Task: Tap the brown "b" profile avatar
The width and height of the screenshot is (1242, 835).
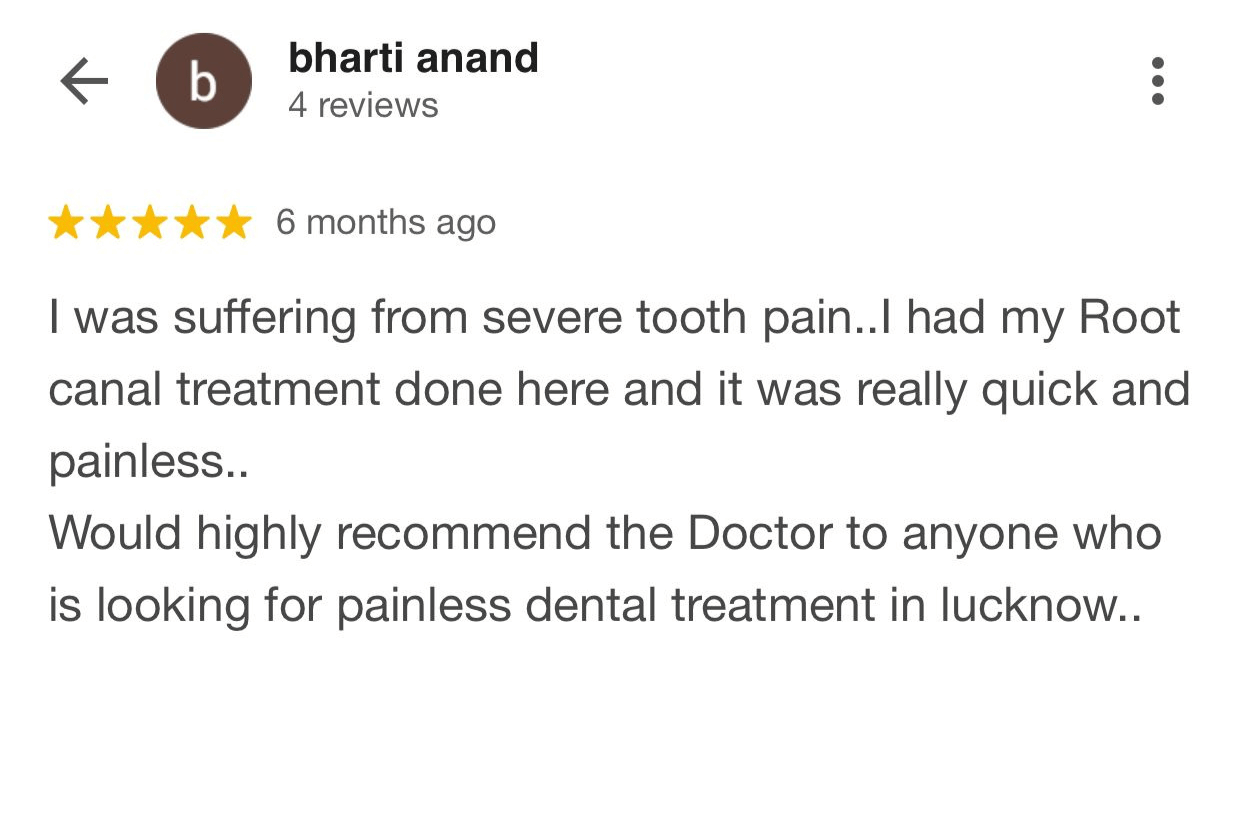Action: (x=204, y=81)
